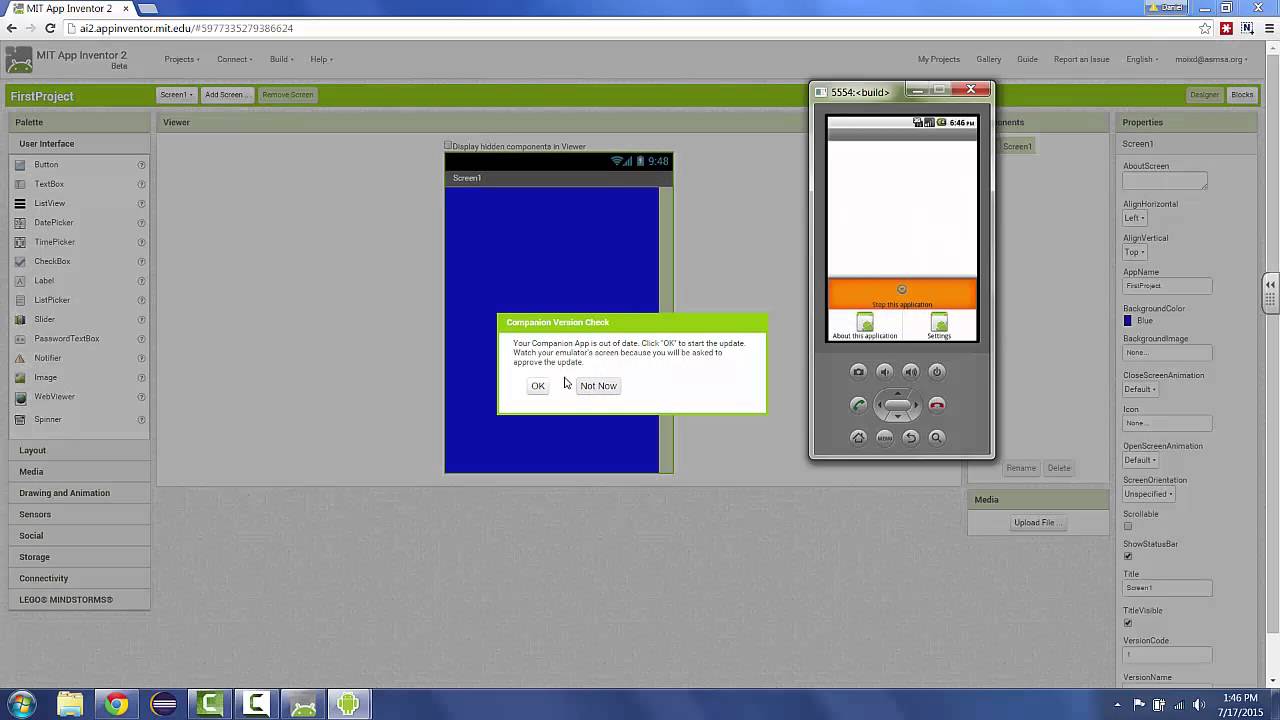Image resolution: width=1280 pixels, height=720 pixels.
Task: Open the account email dropdown
Action: tap(1212, 59)
